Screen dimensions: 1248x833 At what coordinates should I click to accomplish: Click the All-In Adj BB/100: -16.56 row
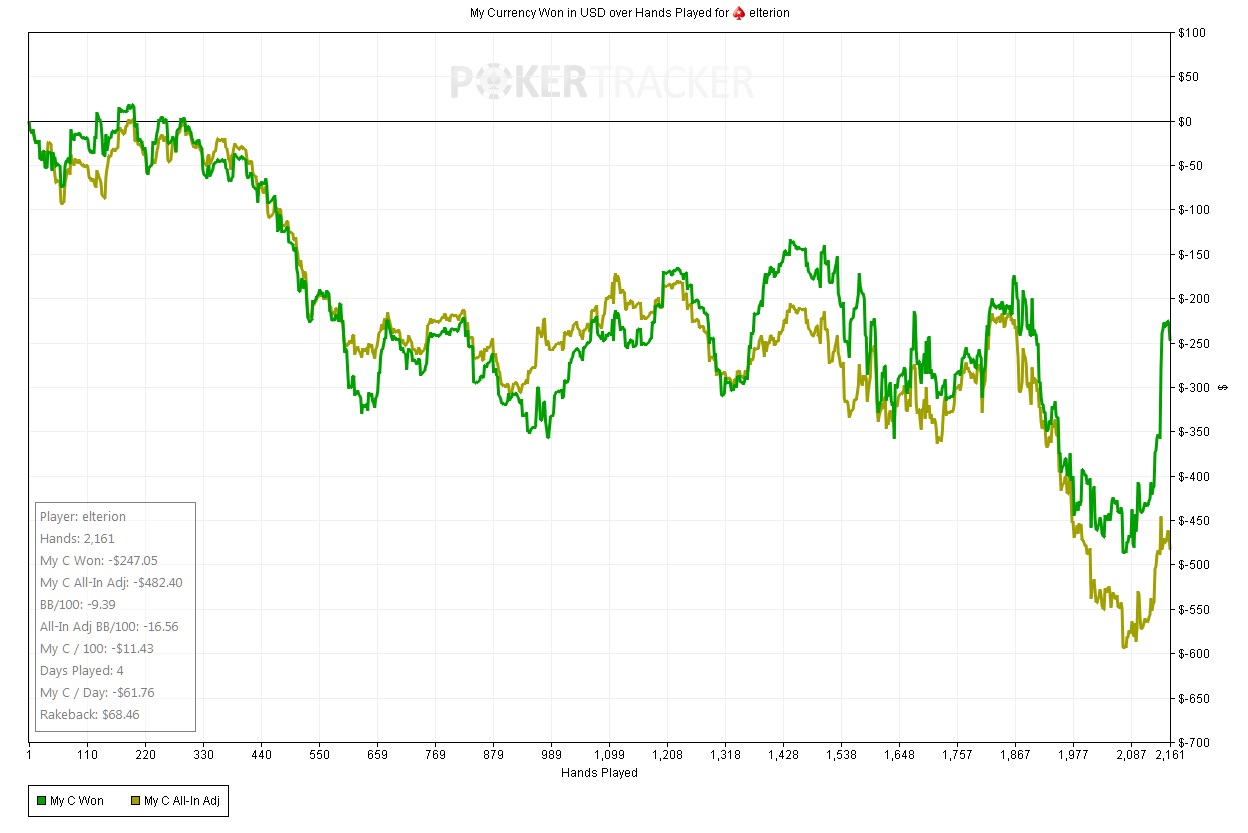coord(109,627)
